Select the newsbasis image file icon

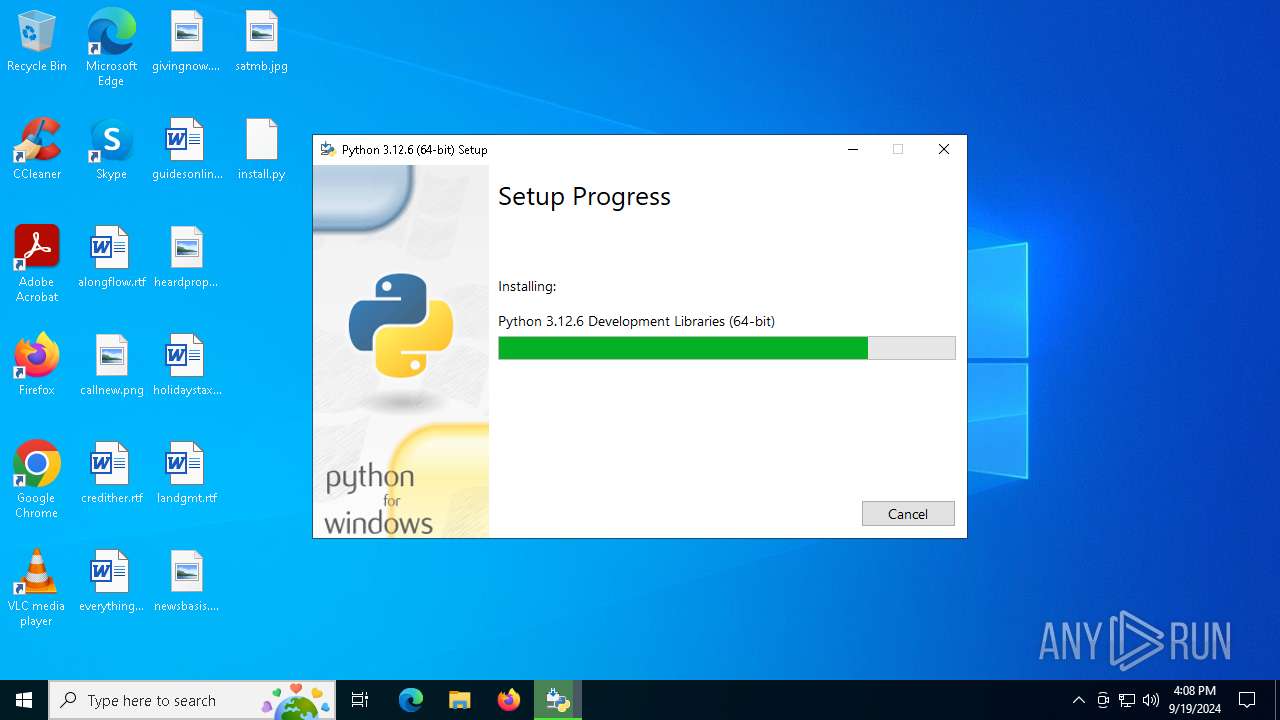[x=186, y=582]
